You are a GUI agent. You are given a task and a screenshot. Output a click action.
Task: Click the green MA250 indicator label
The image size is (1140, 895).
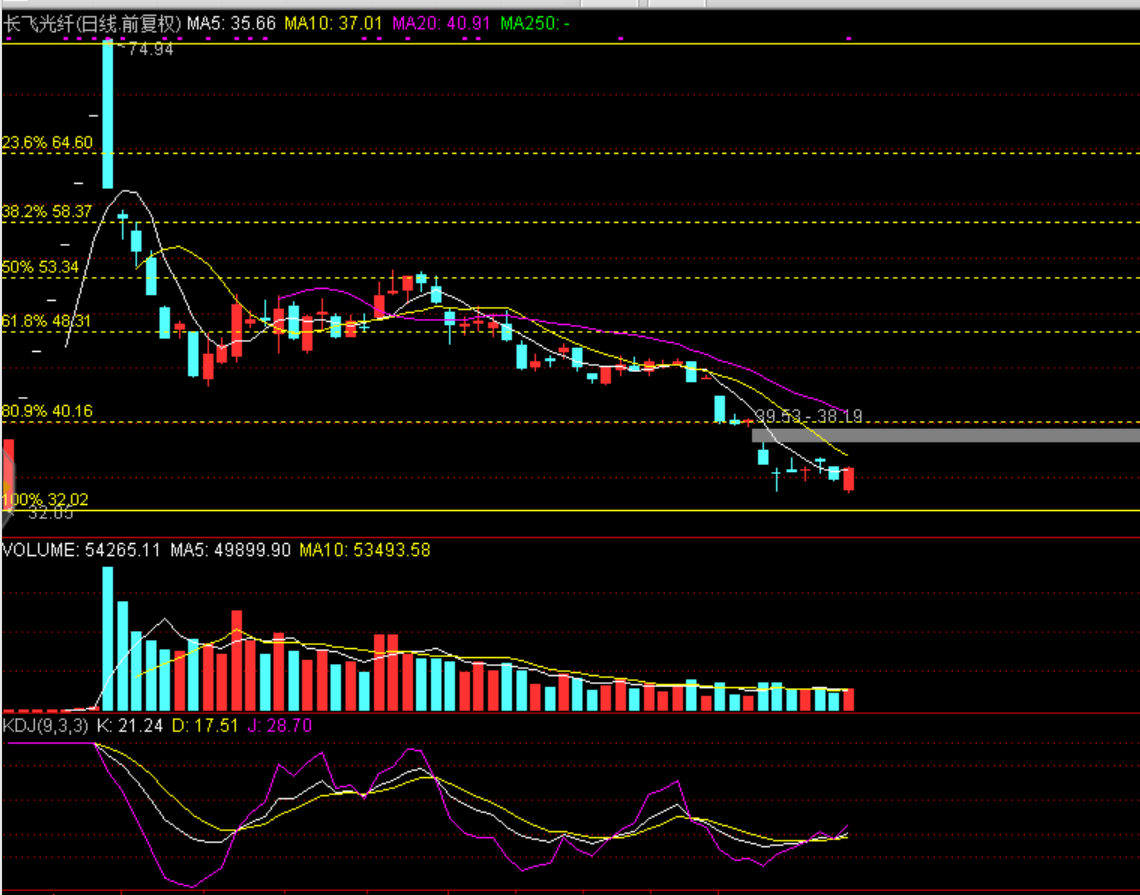click(x=535, y=21)
